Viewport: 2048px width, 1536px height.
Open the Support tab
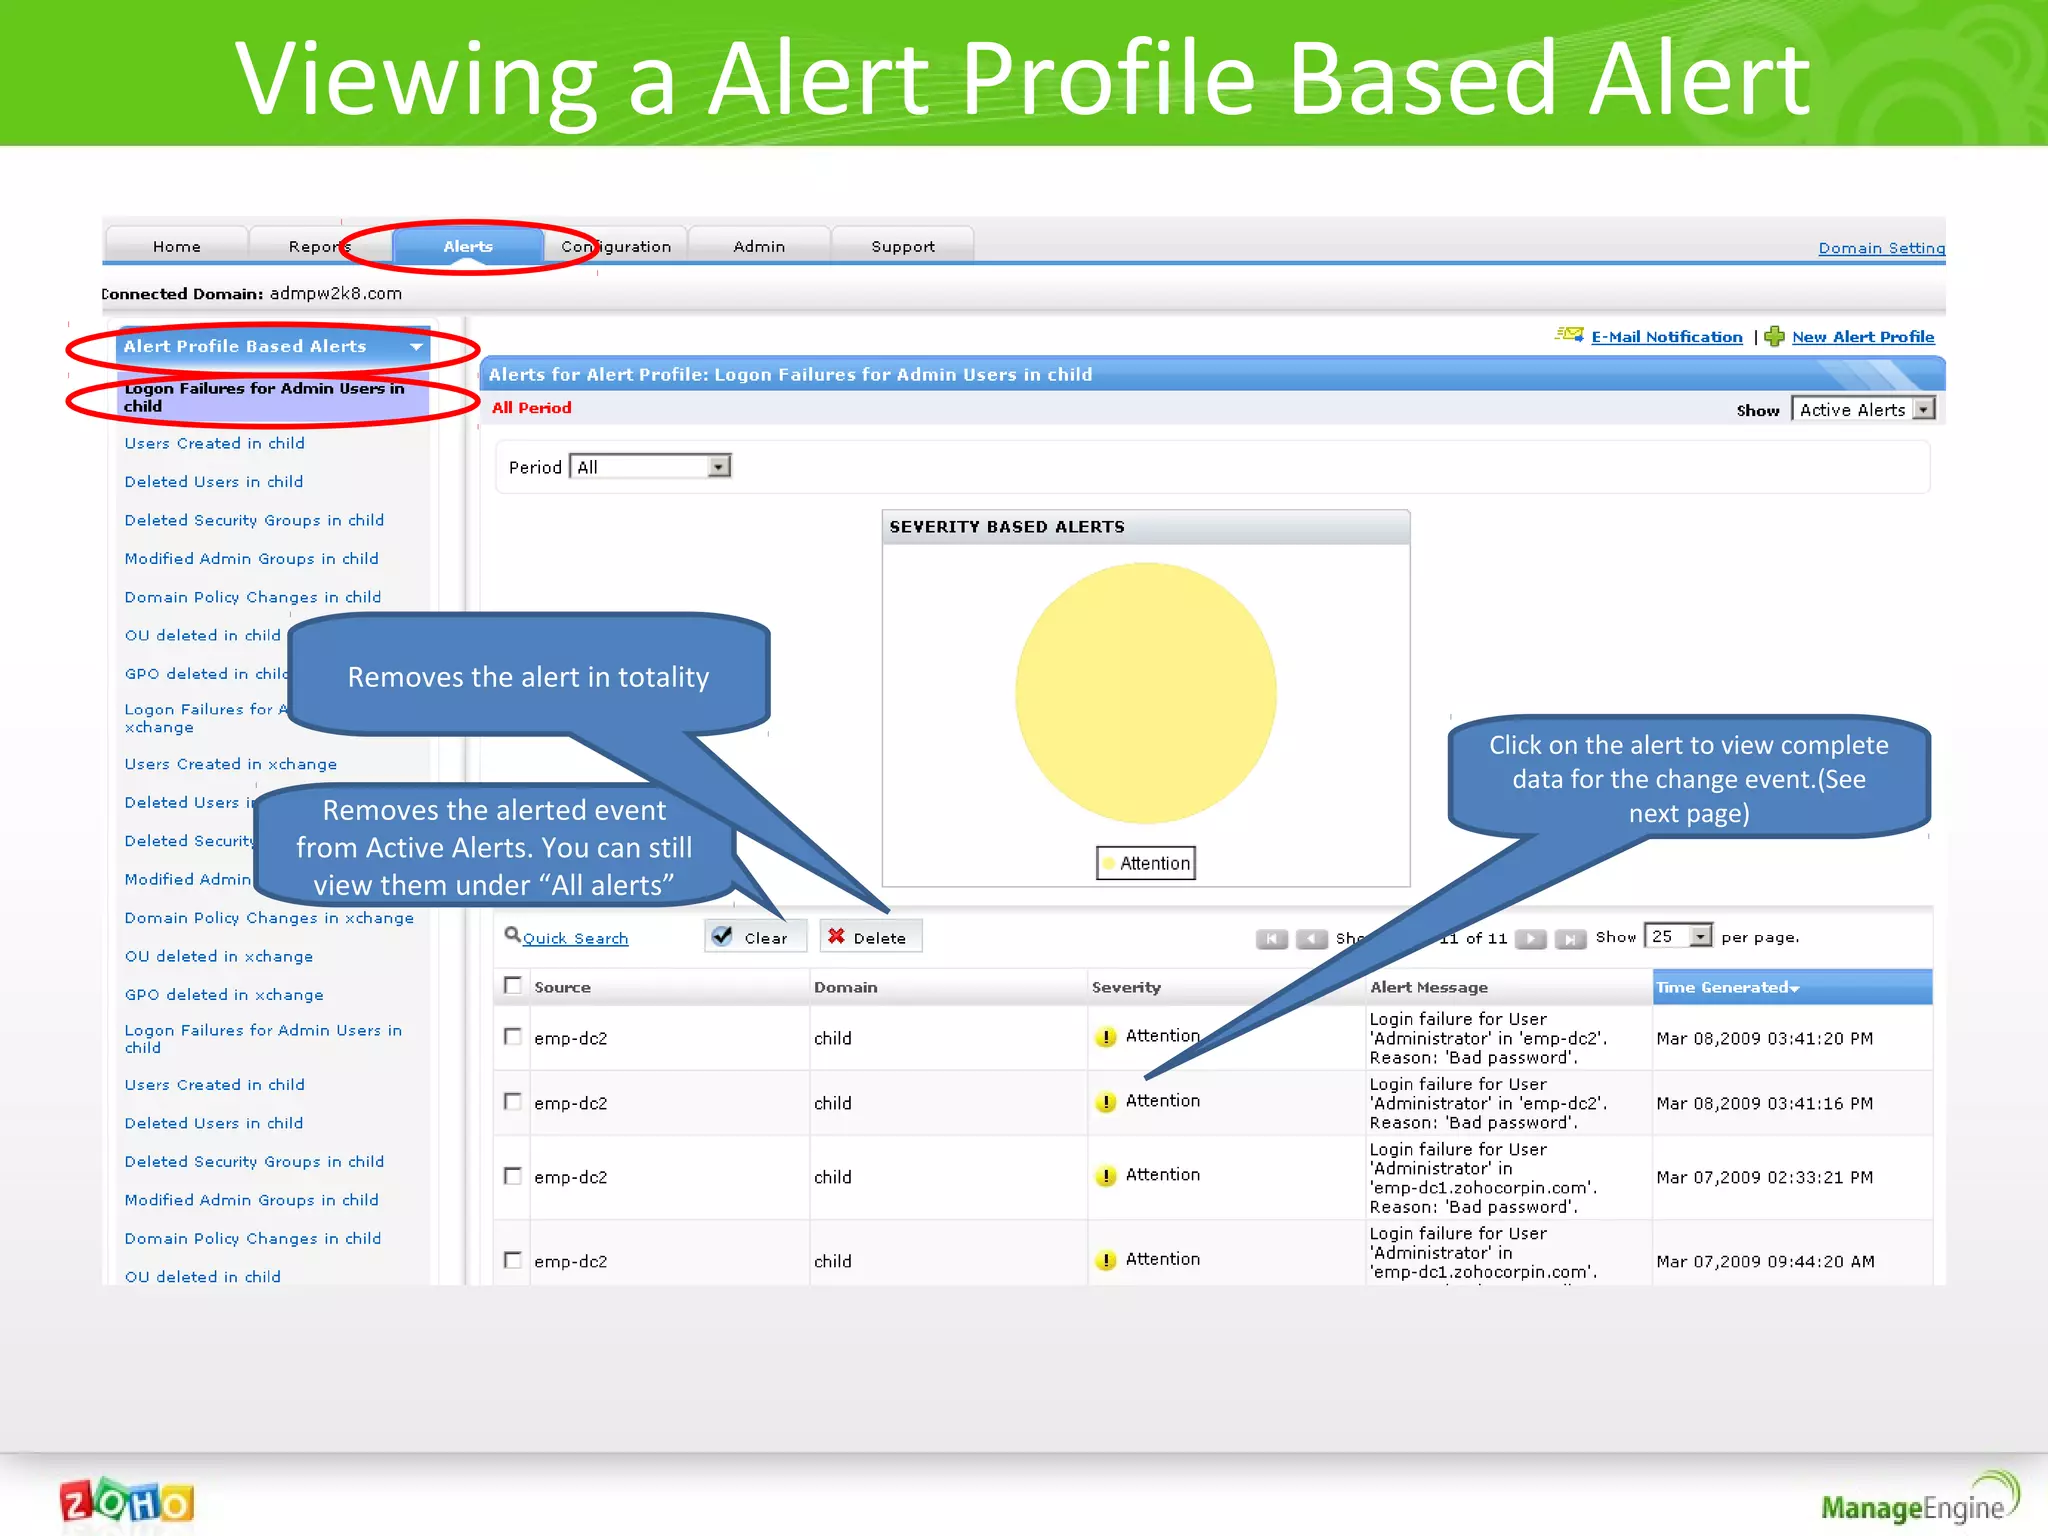[903, 246]
